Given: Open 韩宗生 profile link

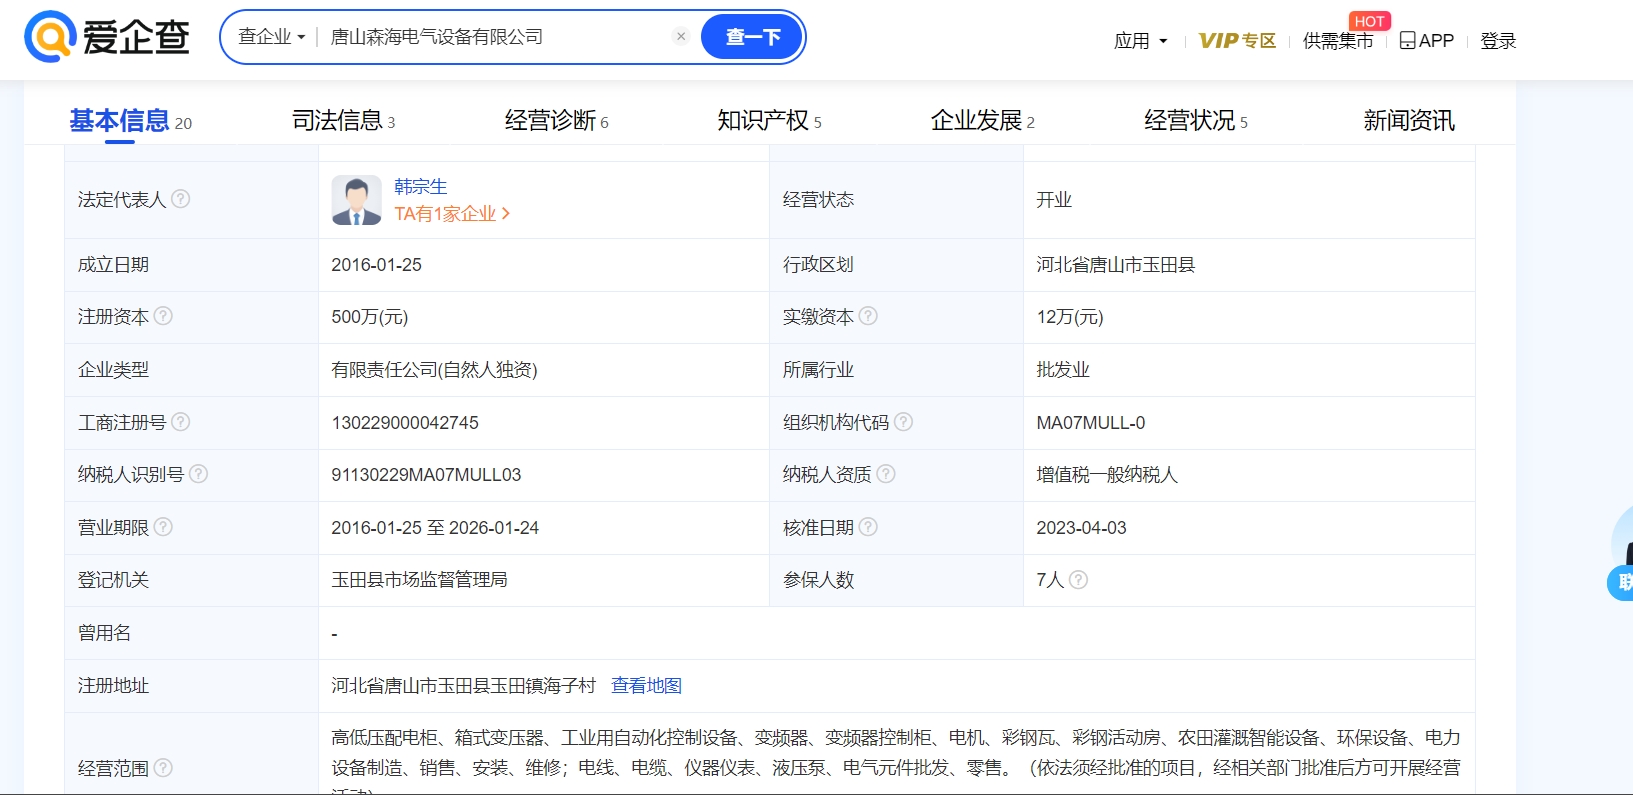Looking at the screenshot, I should coord(421,187).
